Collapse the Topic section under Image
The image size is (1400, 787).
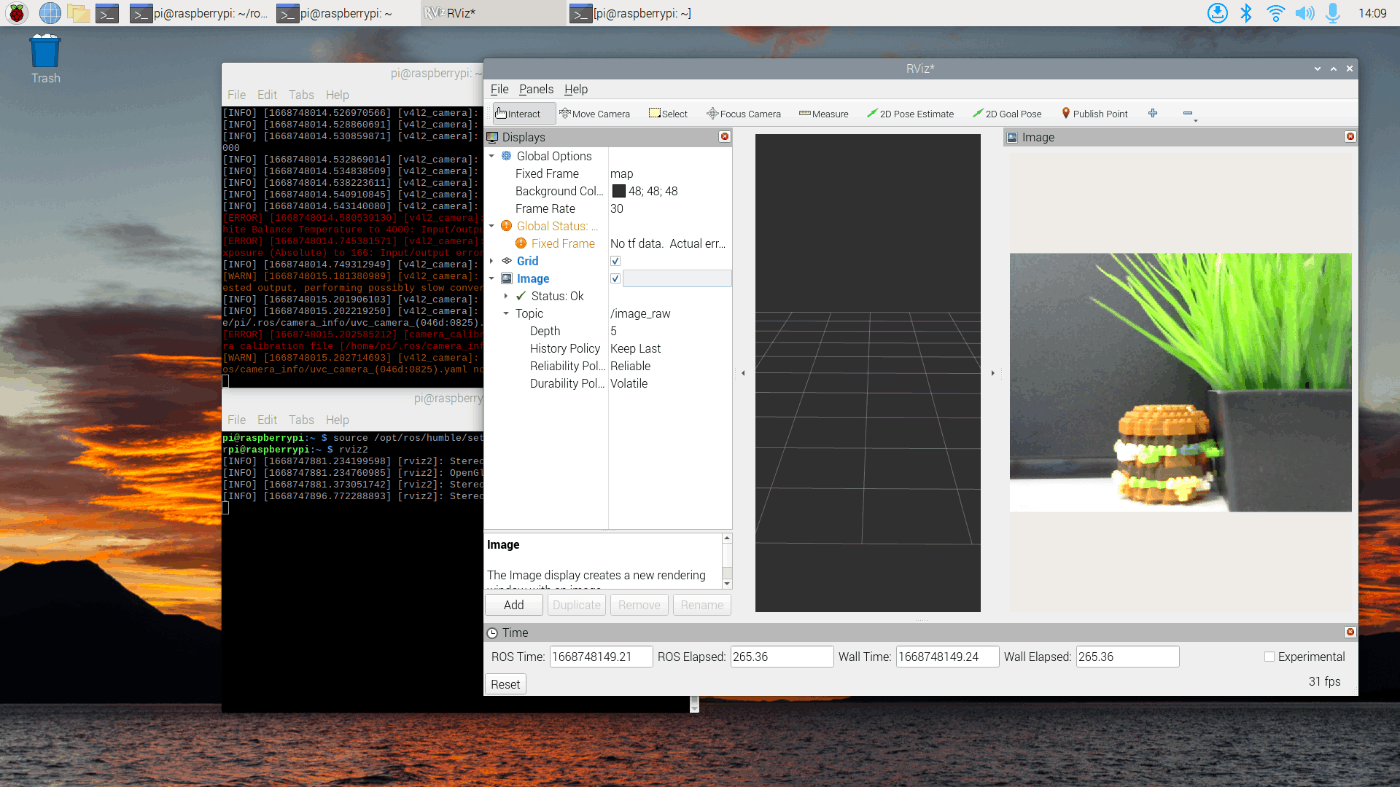point(505,313)
